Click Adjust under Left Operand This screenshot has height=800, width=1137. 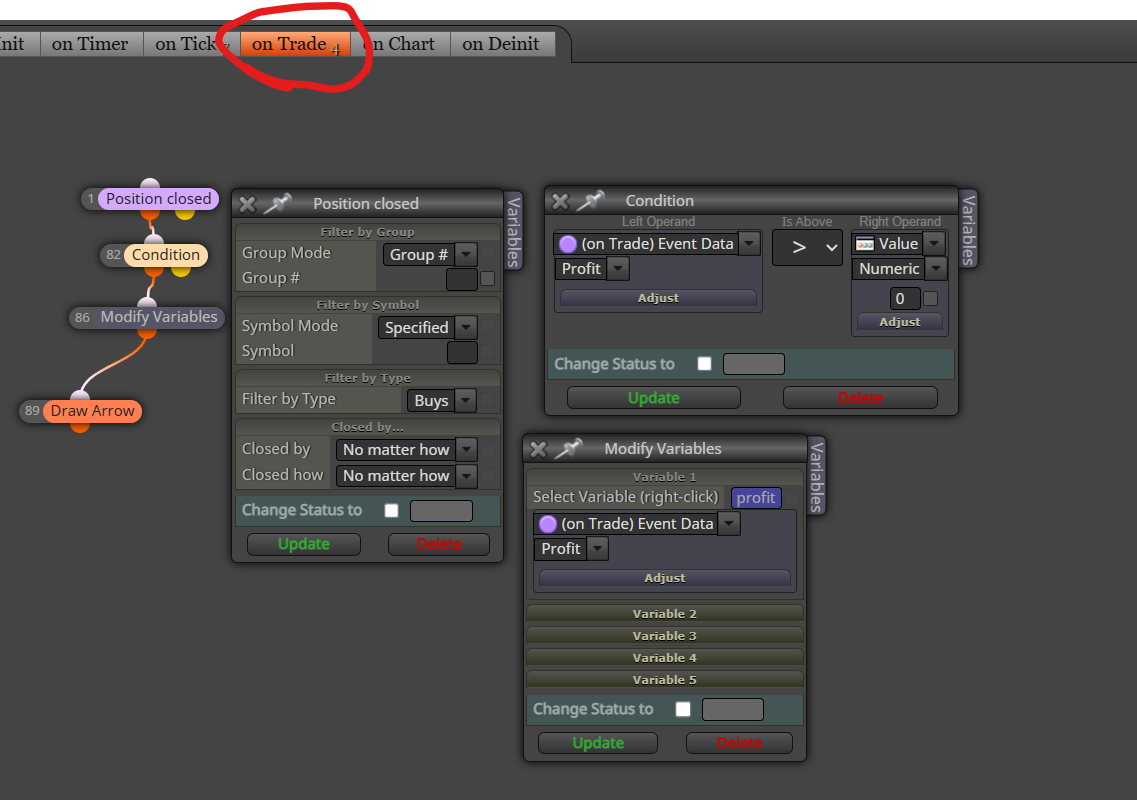click(658, 298)
